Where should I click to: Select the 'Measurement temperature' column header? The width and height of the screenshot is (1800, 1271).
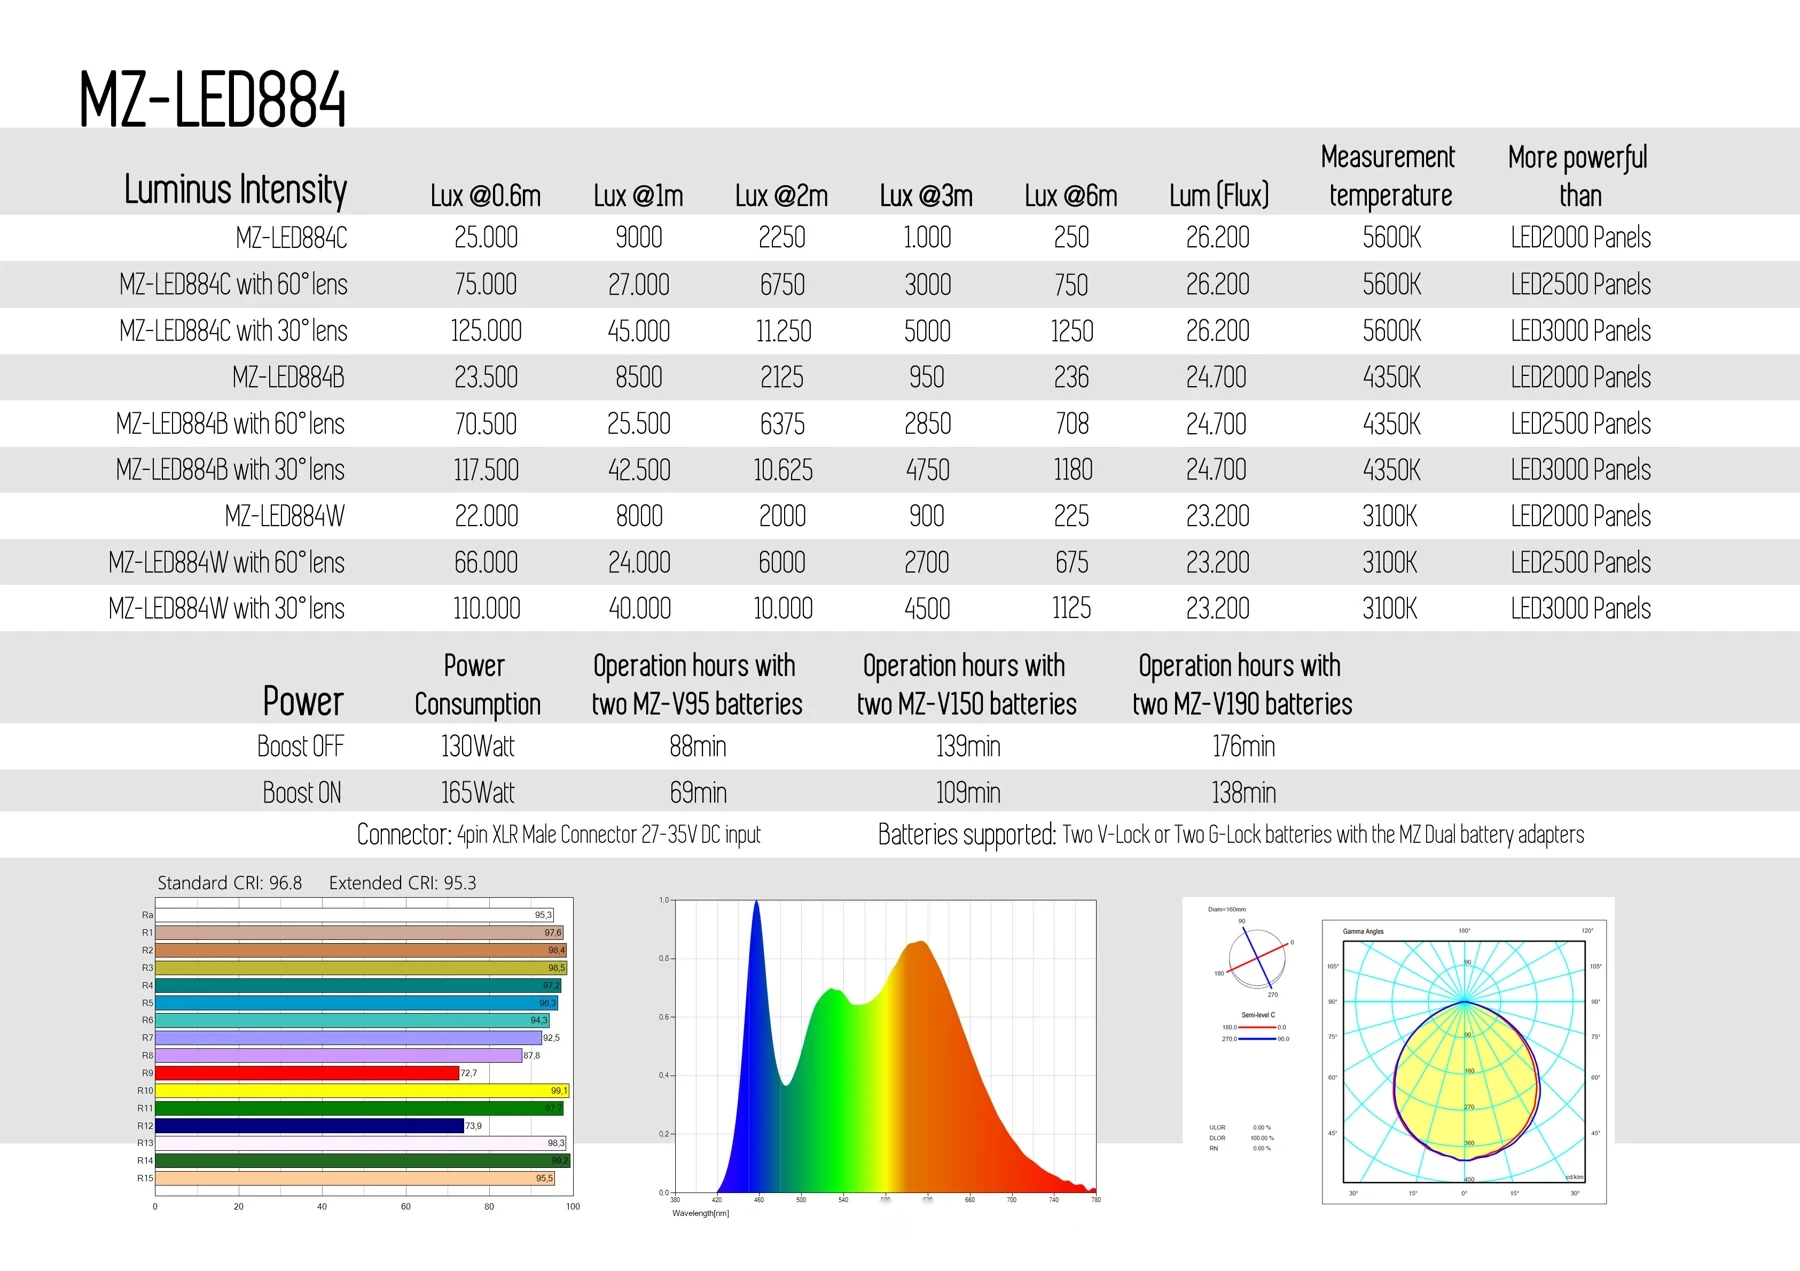(1388, 176)
